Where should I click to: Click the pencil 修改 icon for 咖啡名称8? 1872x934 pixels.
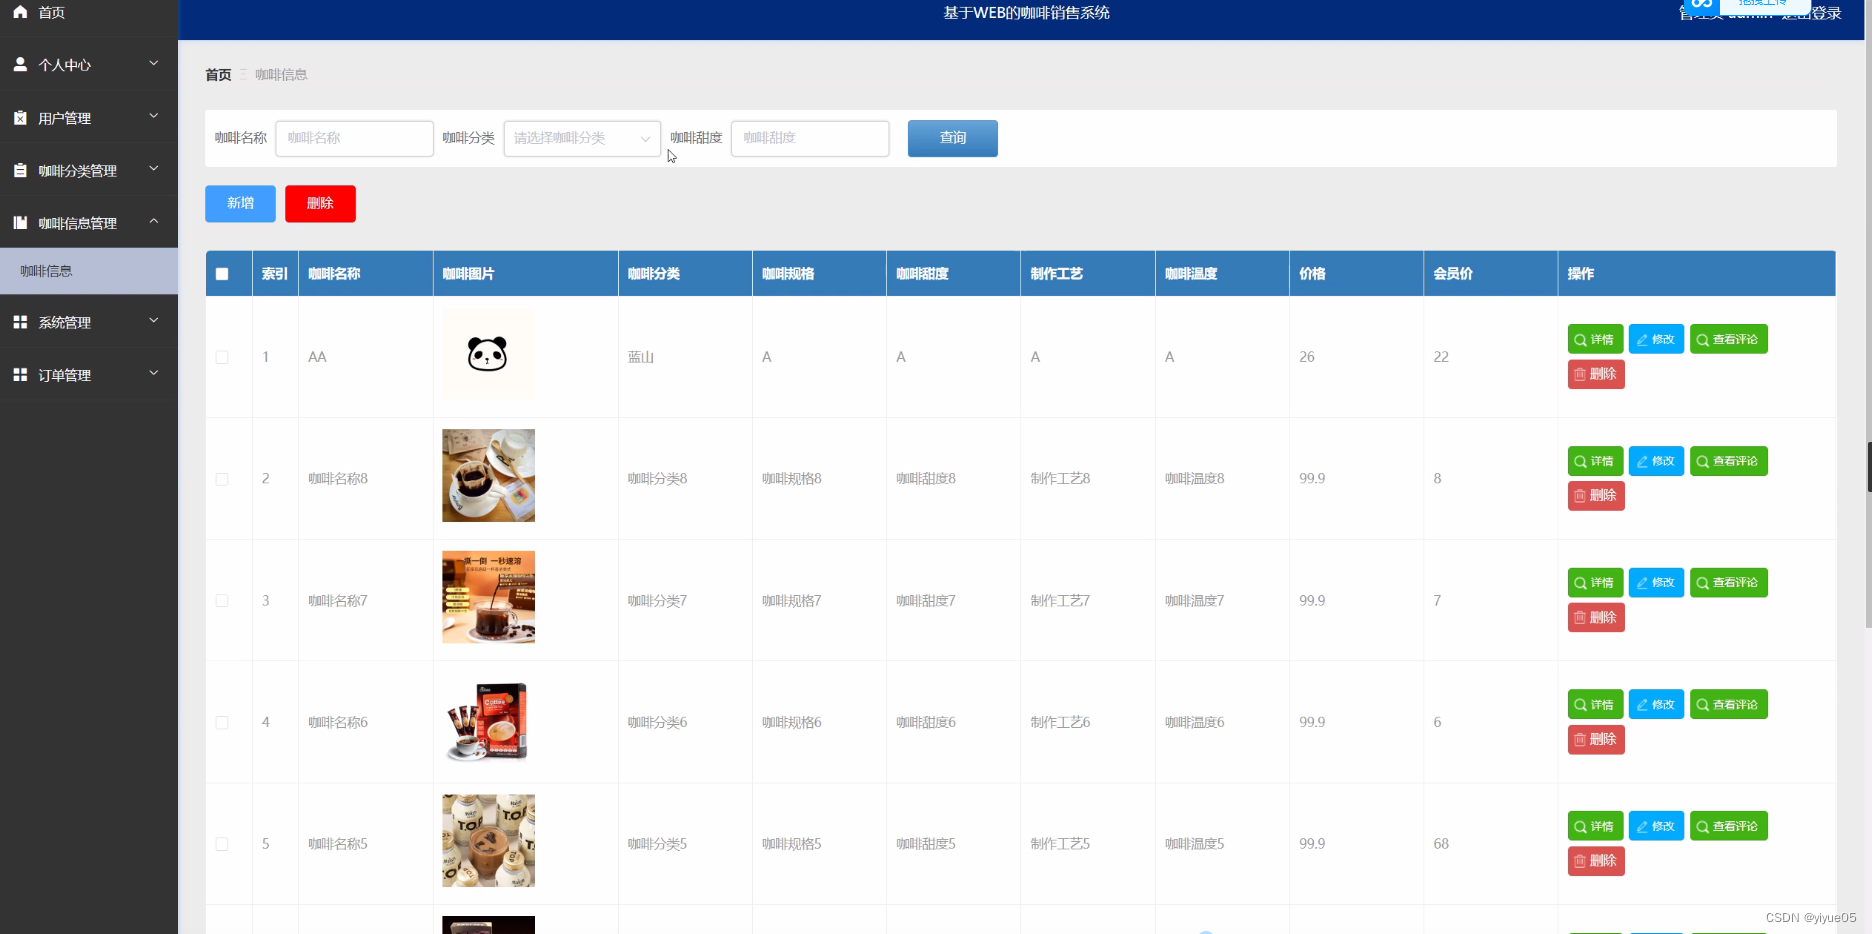point(1640,461)
